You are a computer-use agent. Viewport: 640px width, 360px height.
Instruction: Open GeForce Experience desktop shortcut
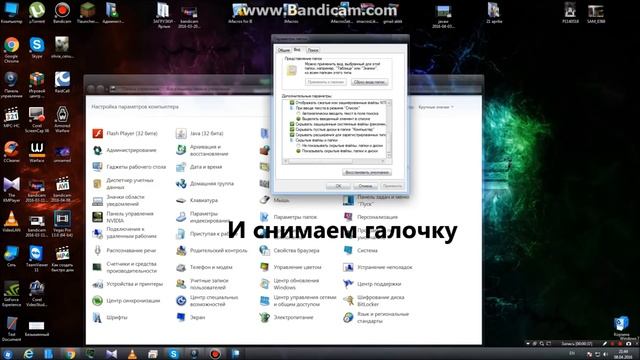tap(11, 293)
